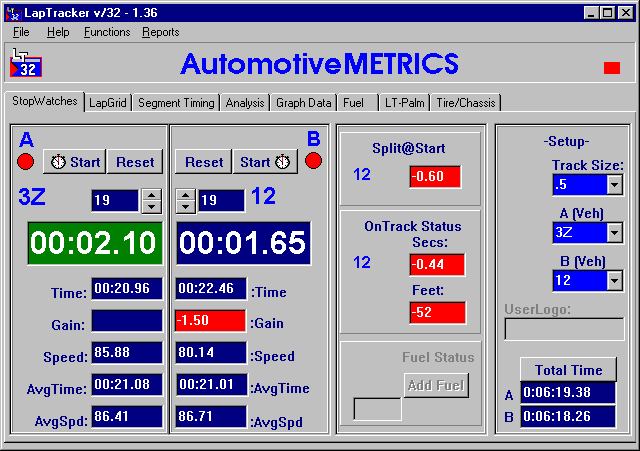This screenshot has height=451, width=640.
Task: Click B AvgTime value 00:21.01
Action: click(211, 385)
